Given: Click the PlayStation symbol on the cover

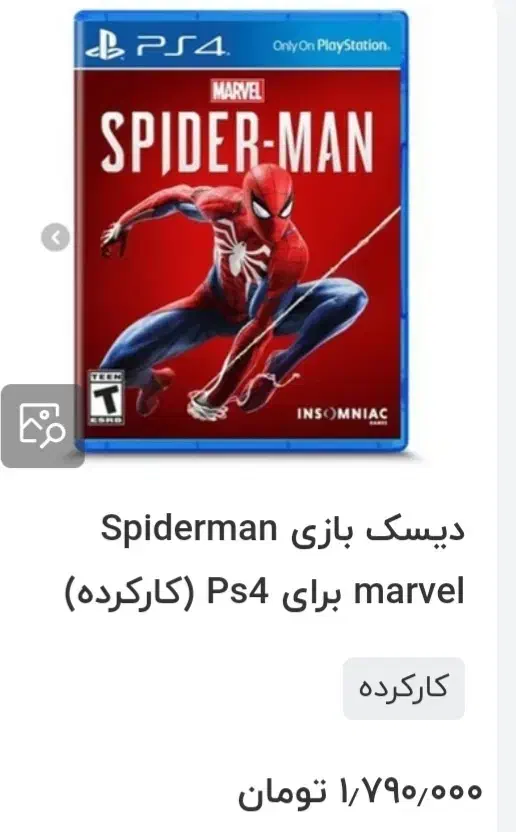Looking at the screenshot, I should point(106,46).
